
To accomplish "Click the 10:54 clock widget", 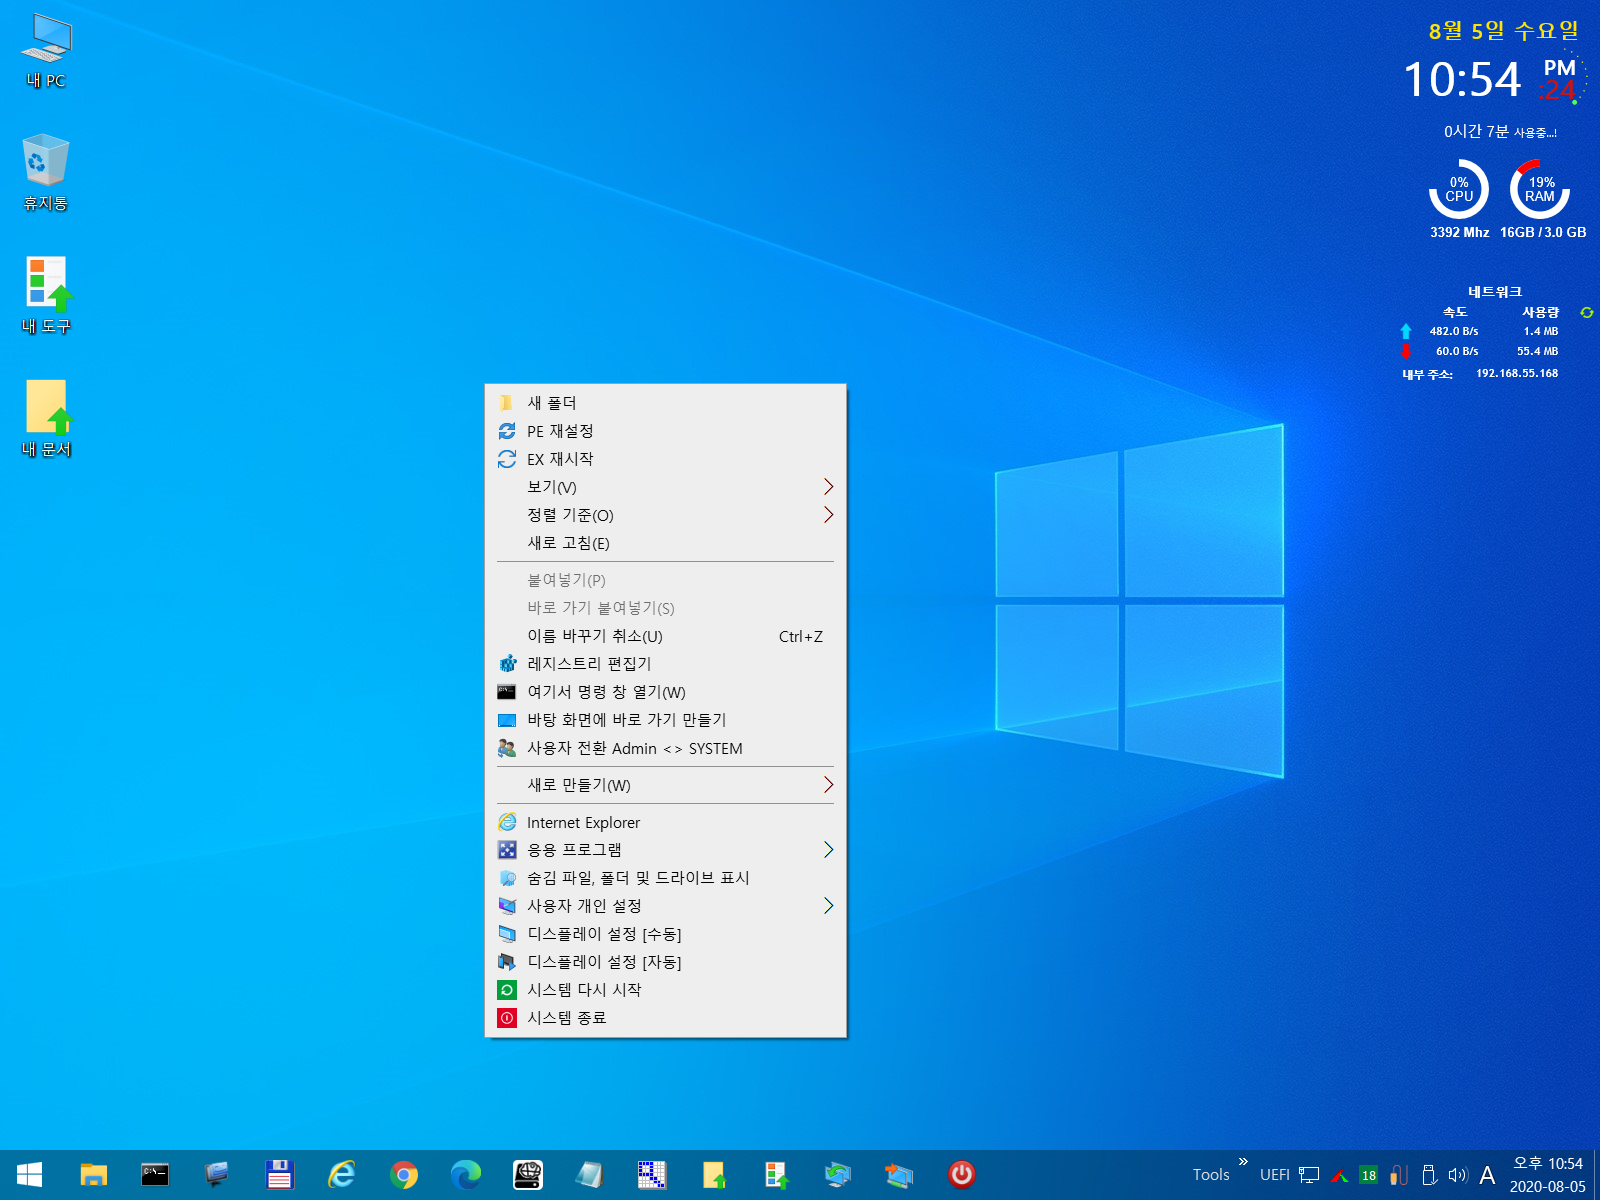I will pyautogui.click(x=1462, y=80).
